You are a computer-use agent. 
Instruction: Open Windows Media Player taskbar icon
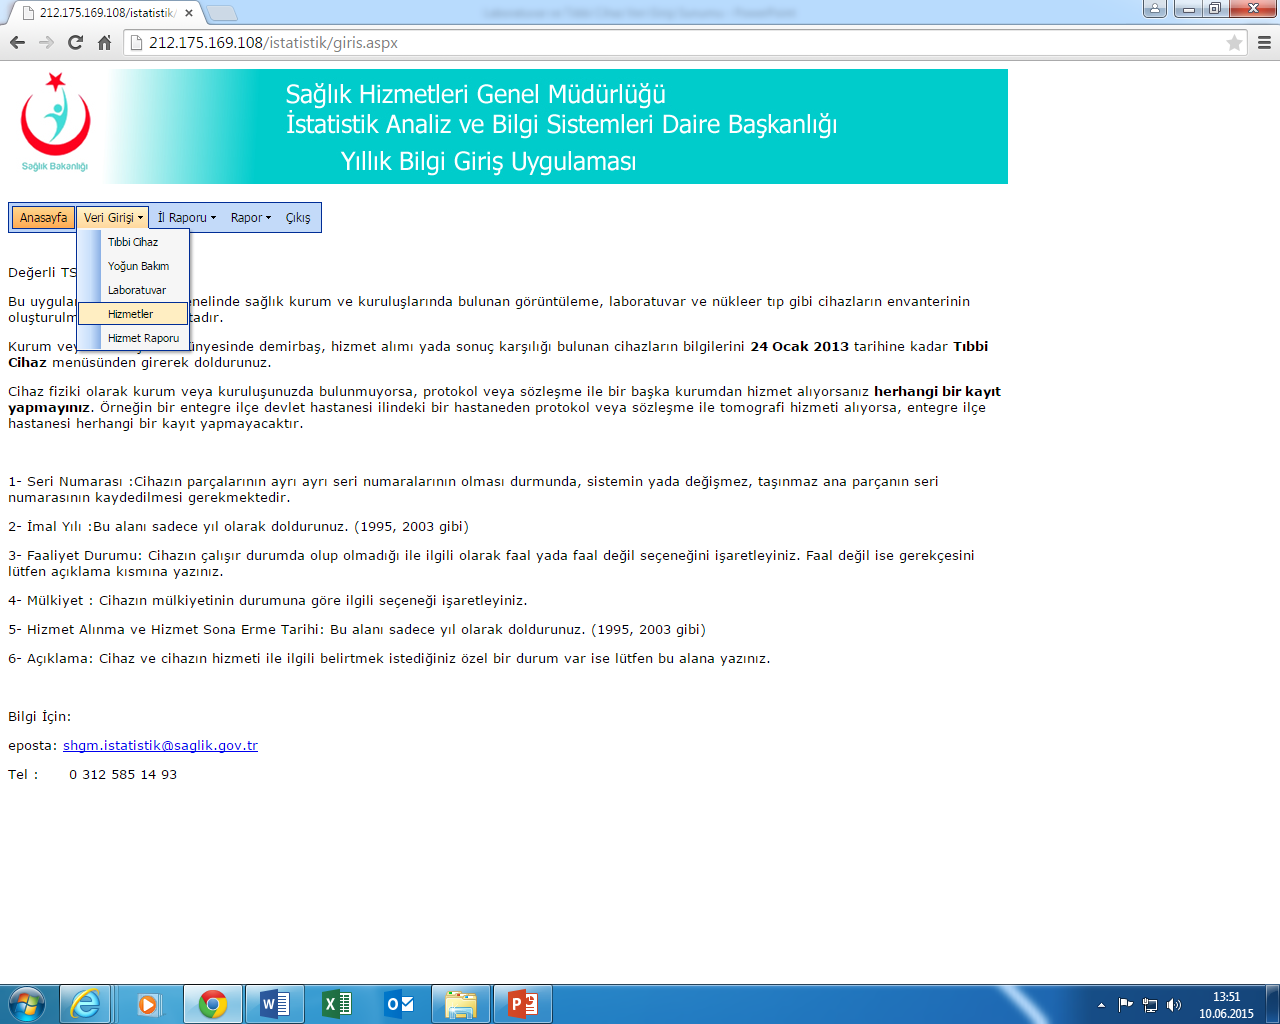[149, 1004]
